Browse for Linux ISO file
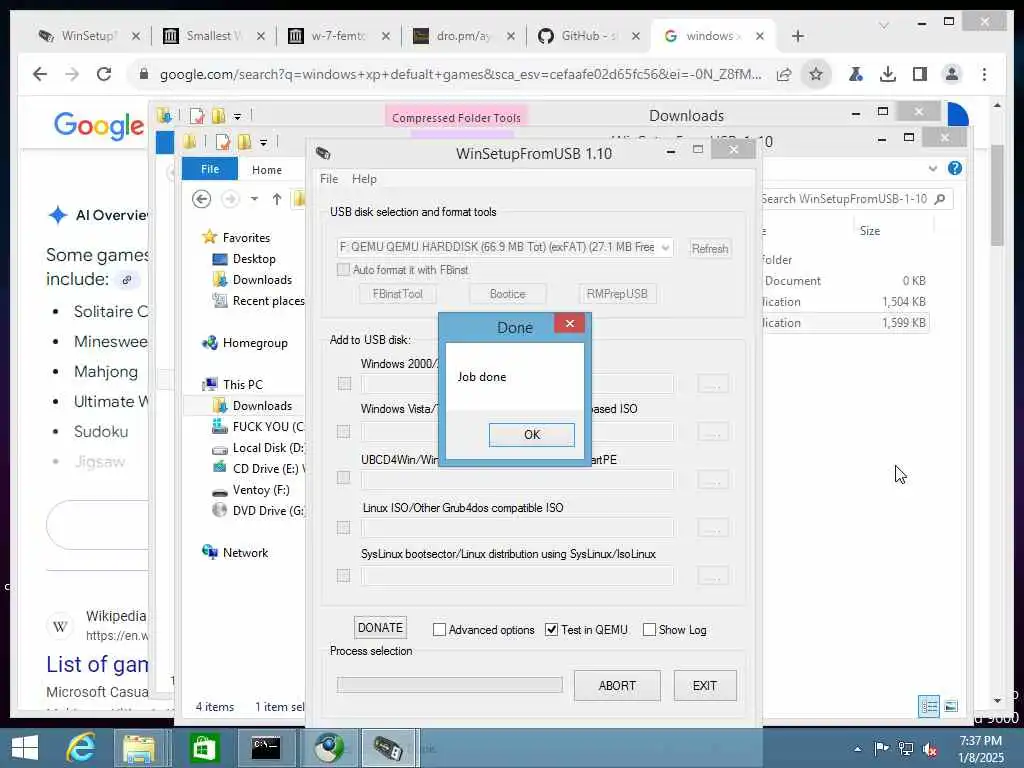Image resolution: width=1024 pixels, height=768 pixels. pos(712,528)
